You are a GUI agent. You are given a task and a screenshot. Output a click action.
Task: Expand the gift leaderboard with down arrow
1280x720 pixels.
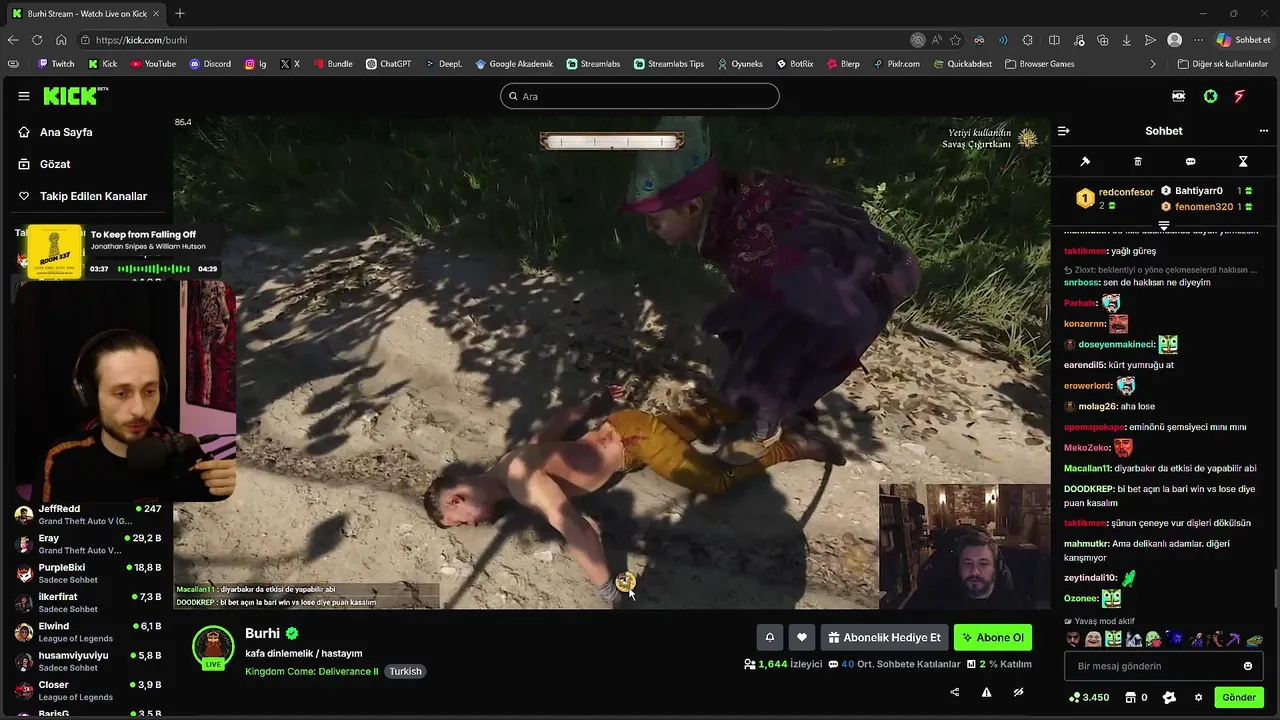point(1164,226)
